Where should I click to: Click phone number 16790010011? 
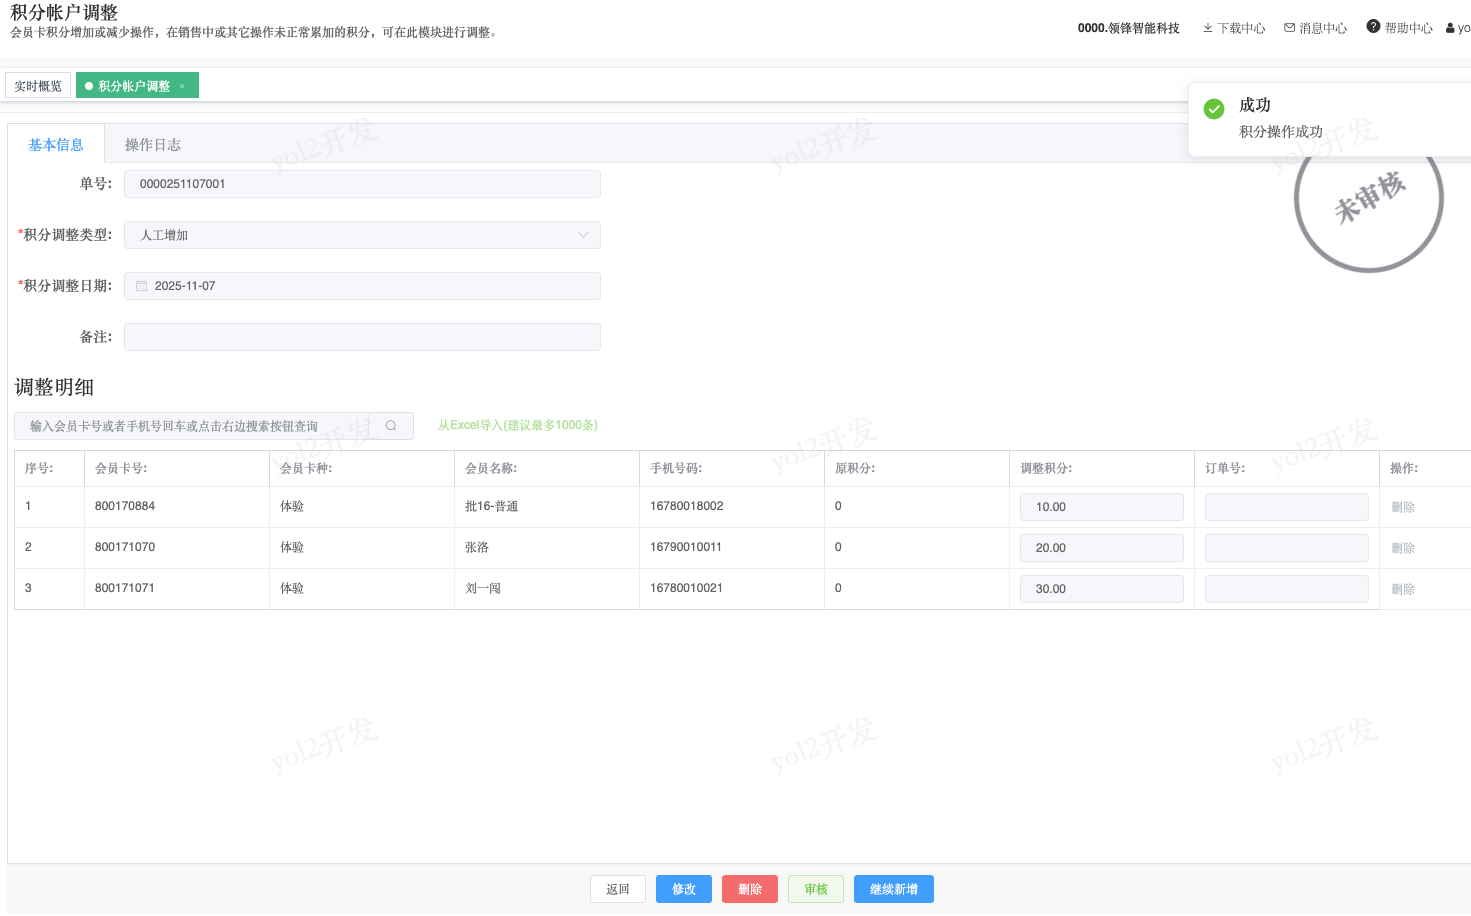pyautogui.click(x=686, y=547)
